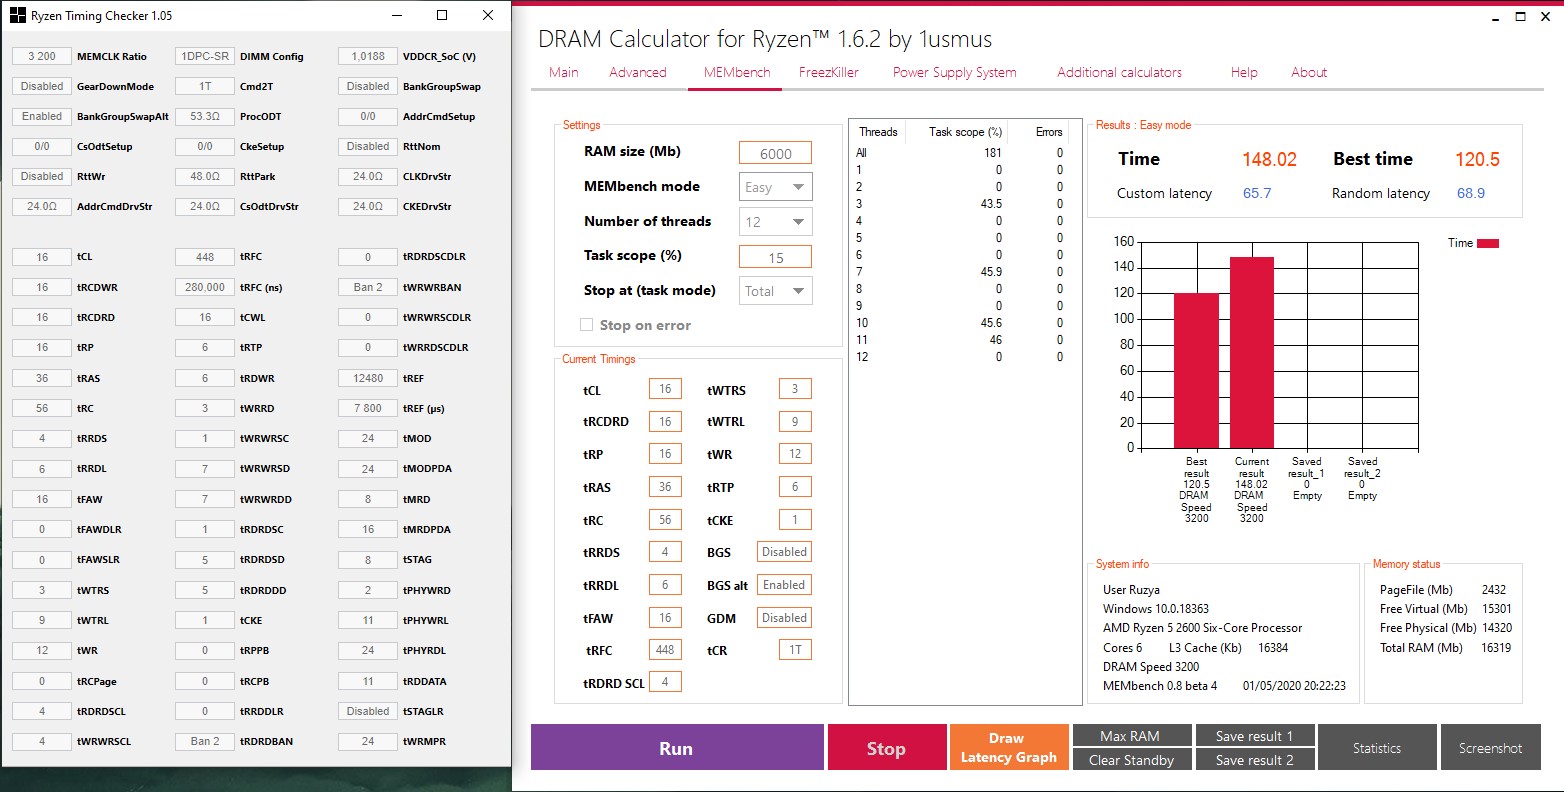Minimize the Ryzen Timing Checker window
Image resolution: width=1564 pixels, height=792 pixels.
(397, 16)
